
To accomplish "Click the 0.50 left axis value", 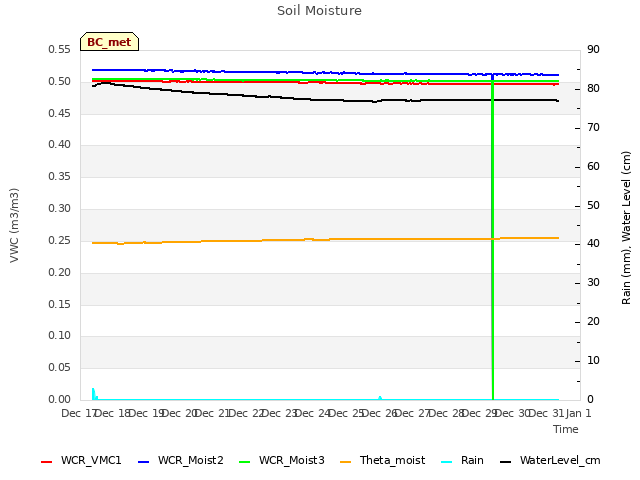I will [60, 81].
